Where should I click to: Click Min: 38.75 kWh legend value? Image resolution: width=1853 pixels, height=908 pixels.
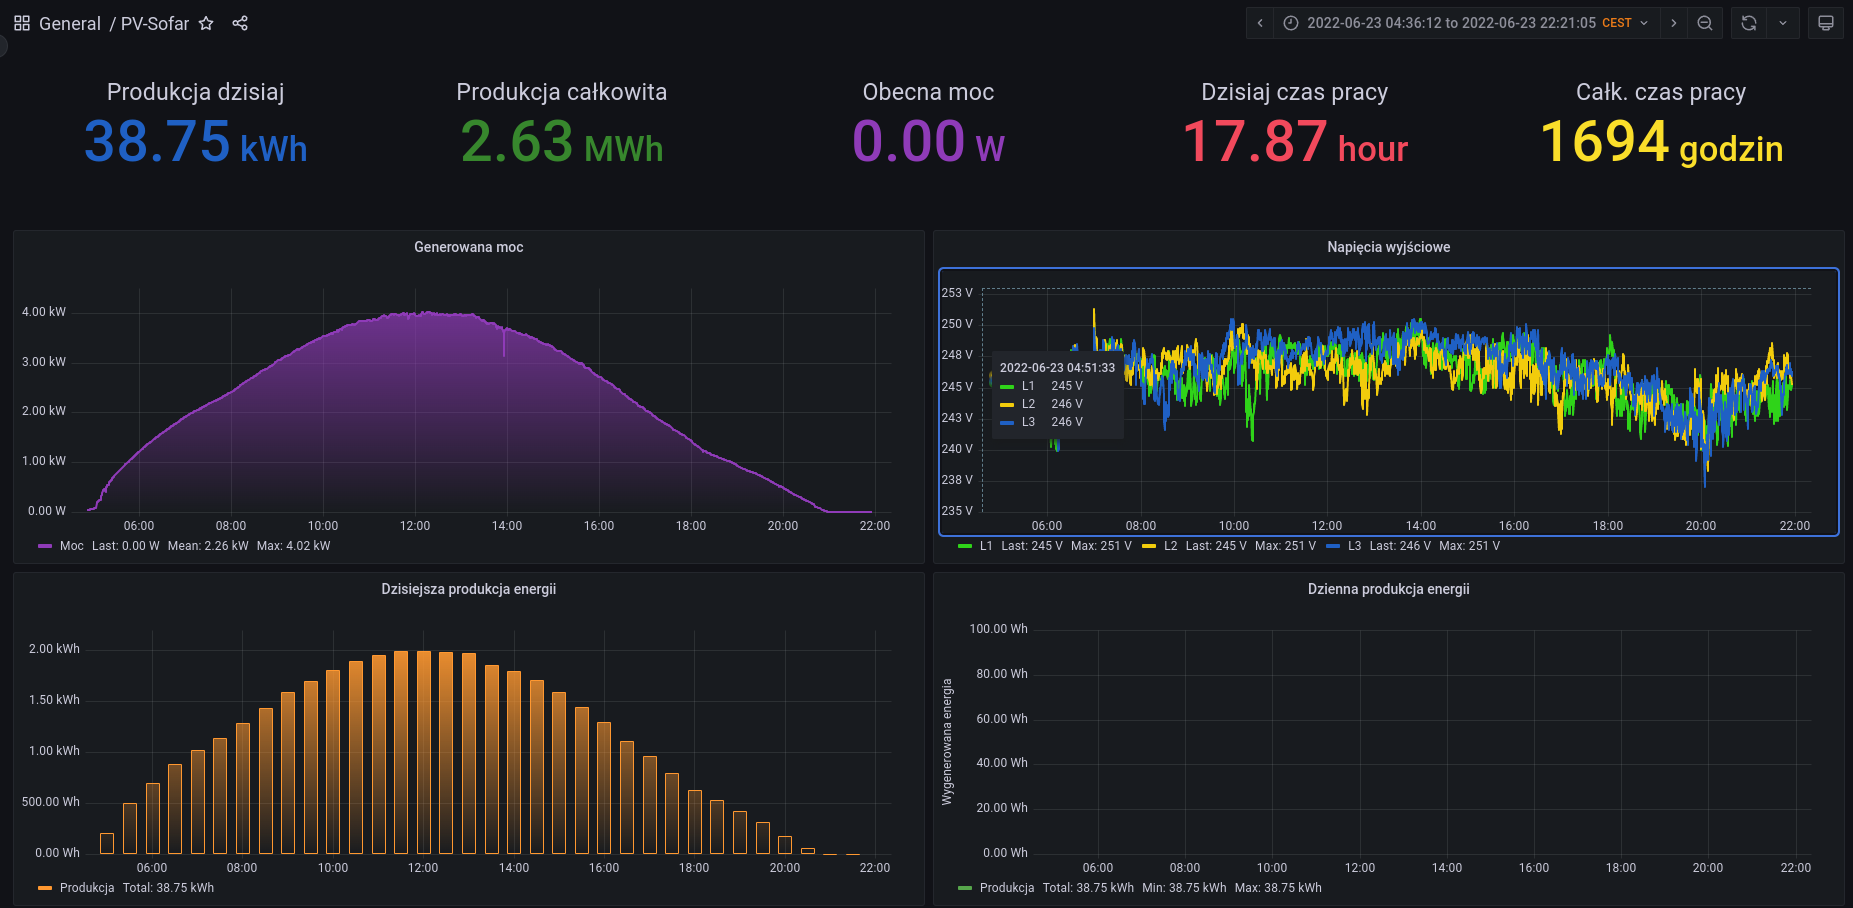(1184, 888)
